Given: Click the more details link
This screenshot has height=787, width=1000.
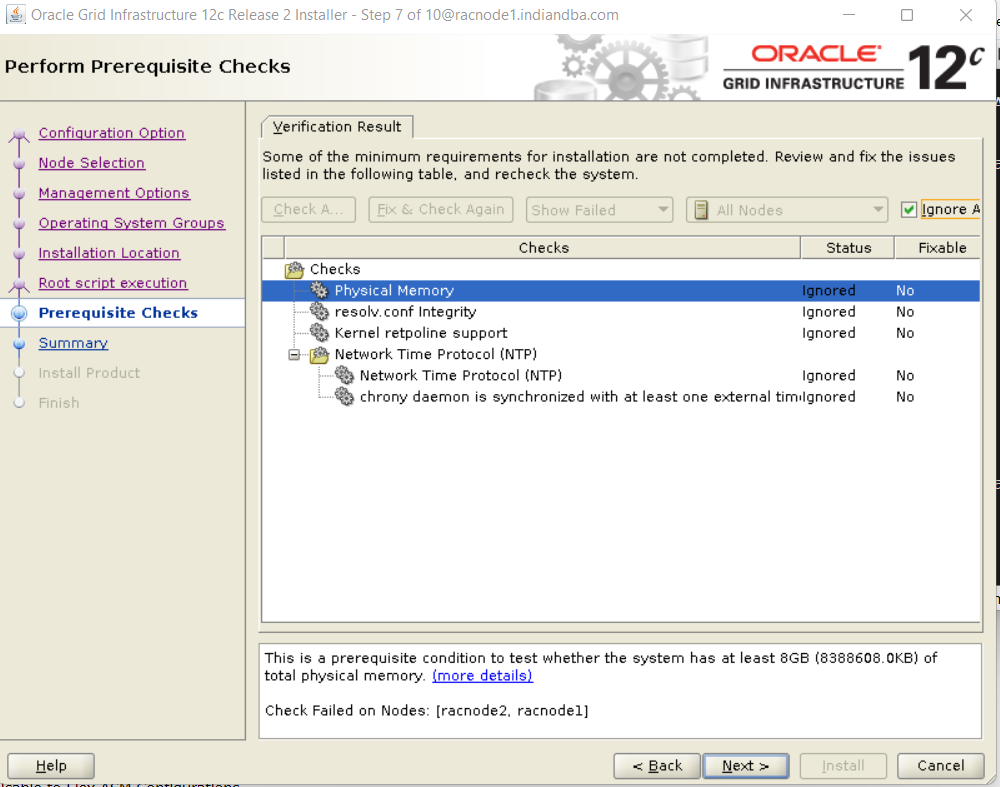Looking at the screenshot, I should coord(482,676).
